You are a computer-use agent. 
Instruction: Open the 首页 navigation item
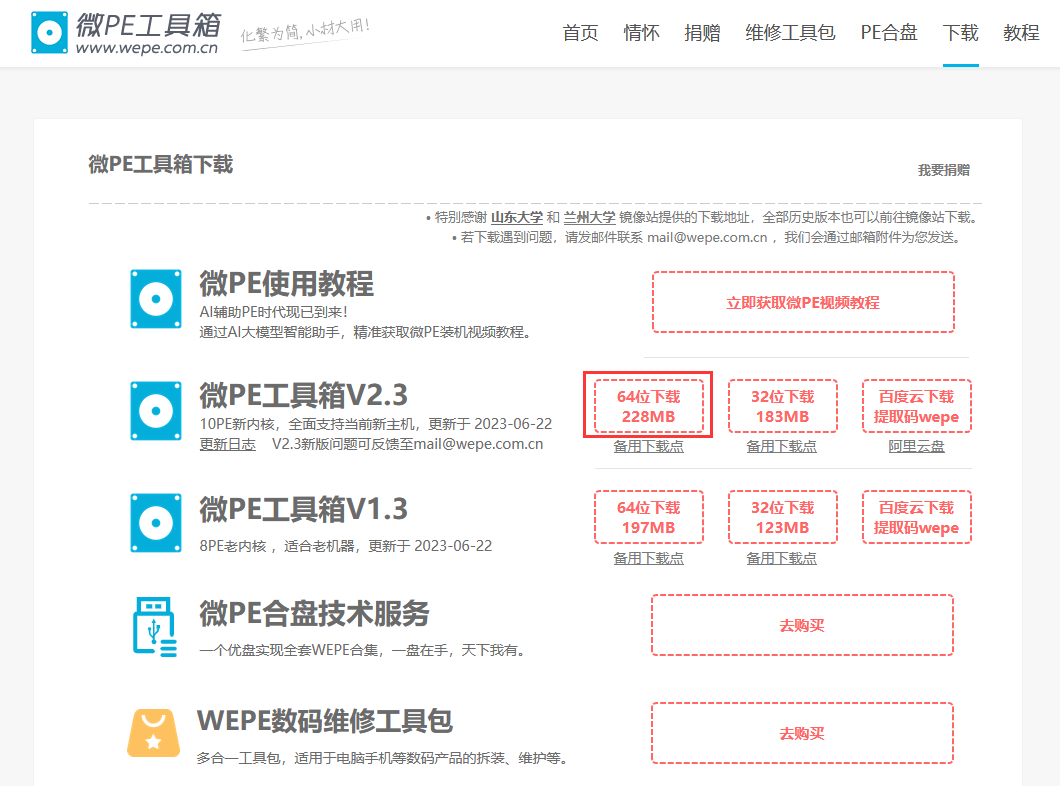[x=580, y=32]
